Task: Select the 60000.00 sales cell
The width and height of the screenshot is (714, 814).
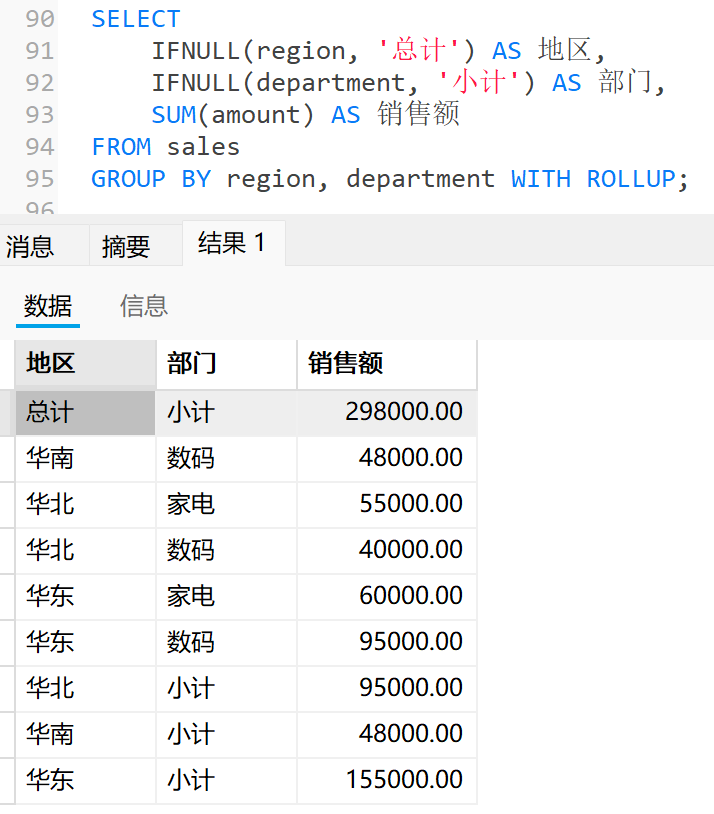Action: pyautogui.click(x=410, y=596)
